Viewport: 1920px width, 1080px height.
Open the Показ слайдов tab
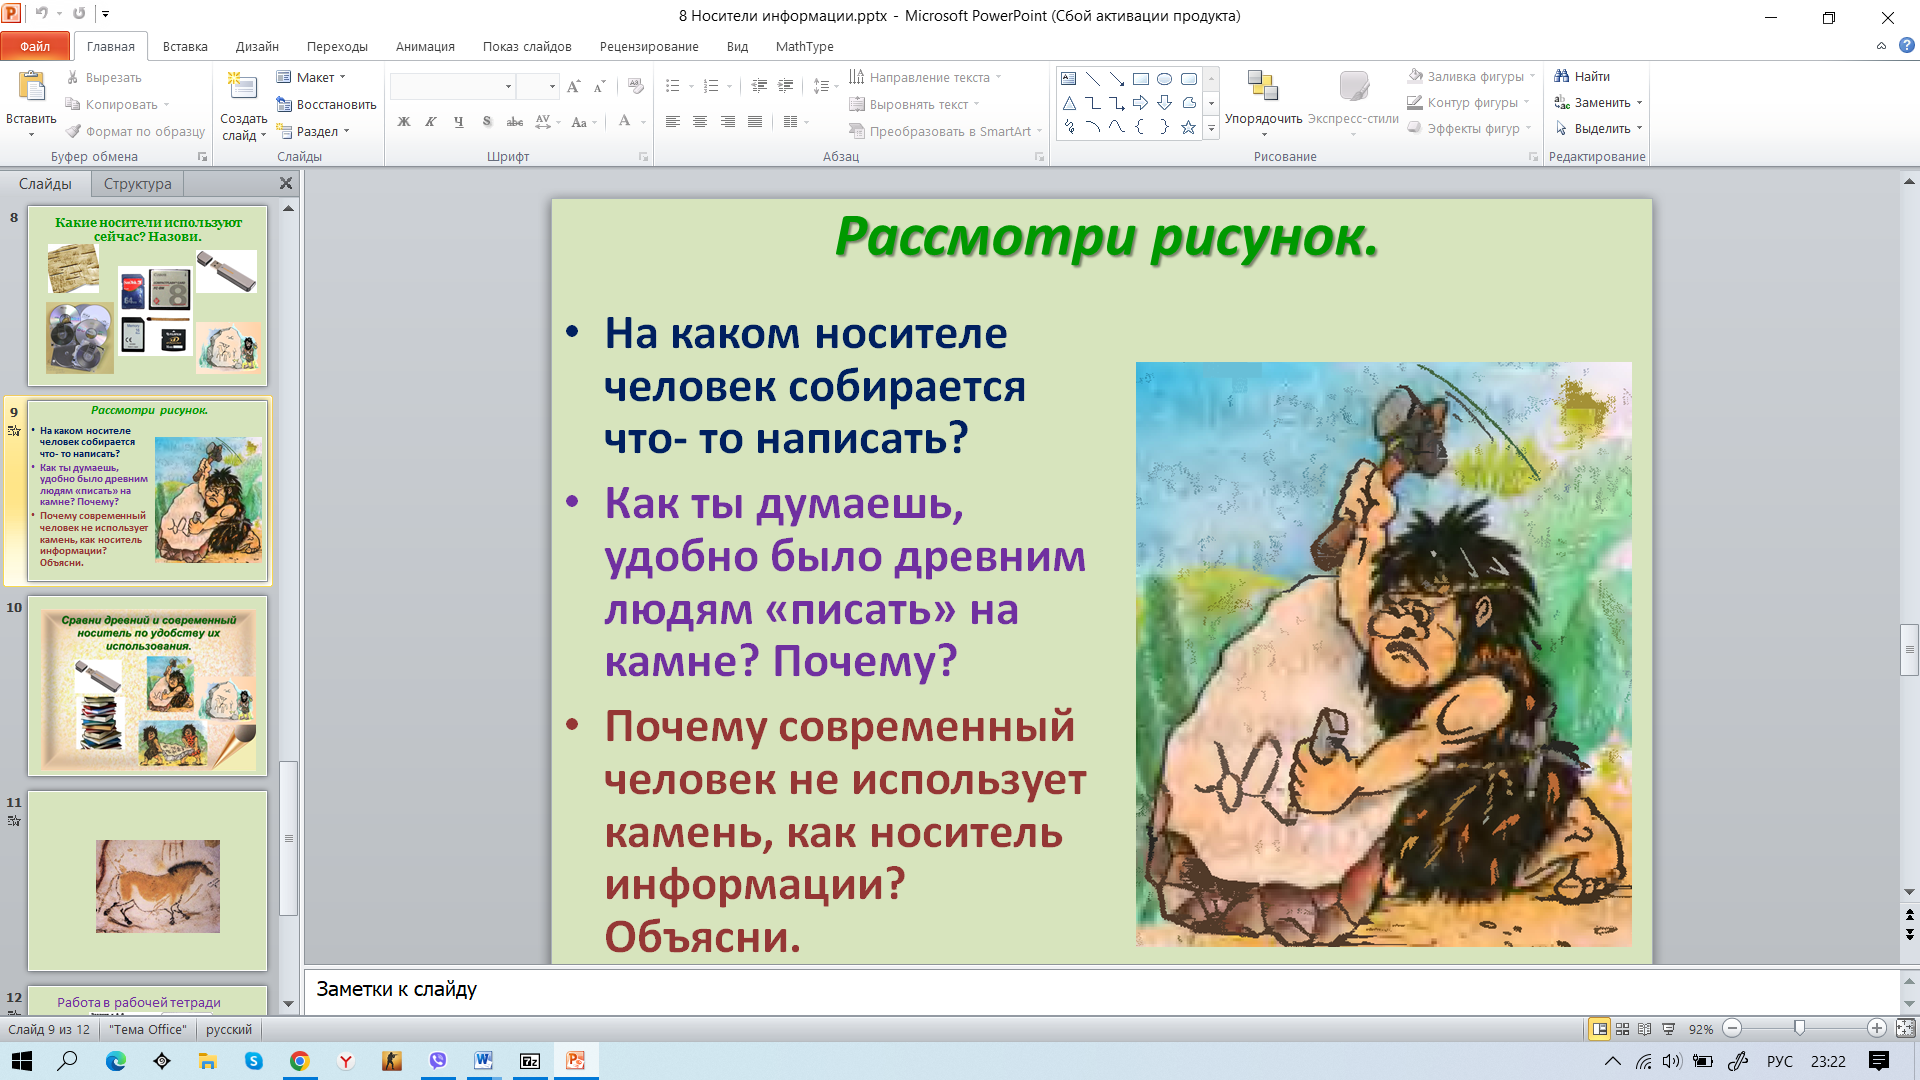[527, 46]
